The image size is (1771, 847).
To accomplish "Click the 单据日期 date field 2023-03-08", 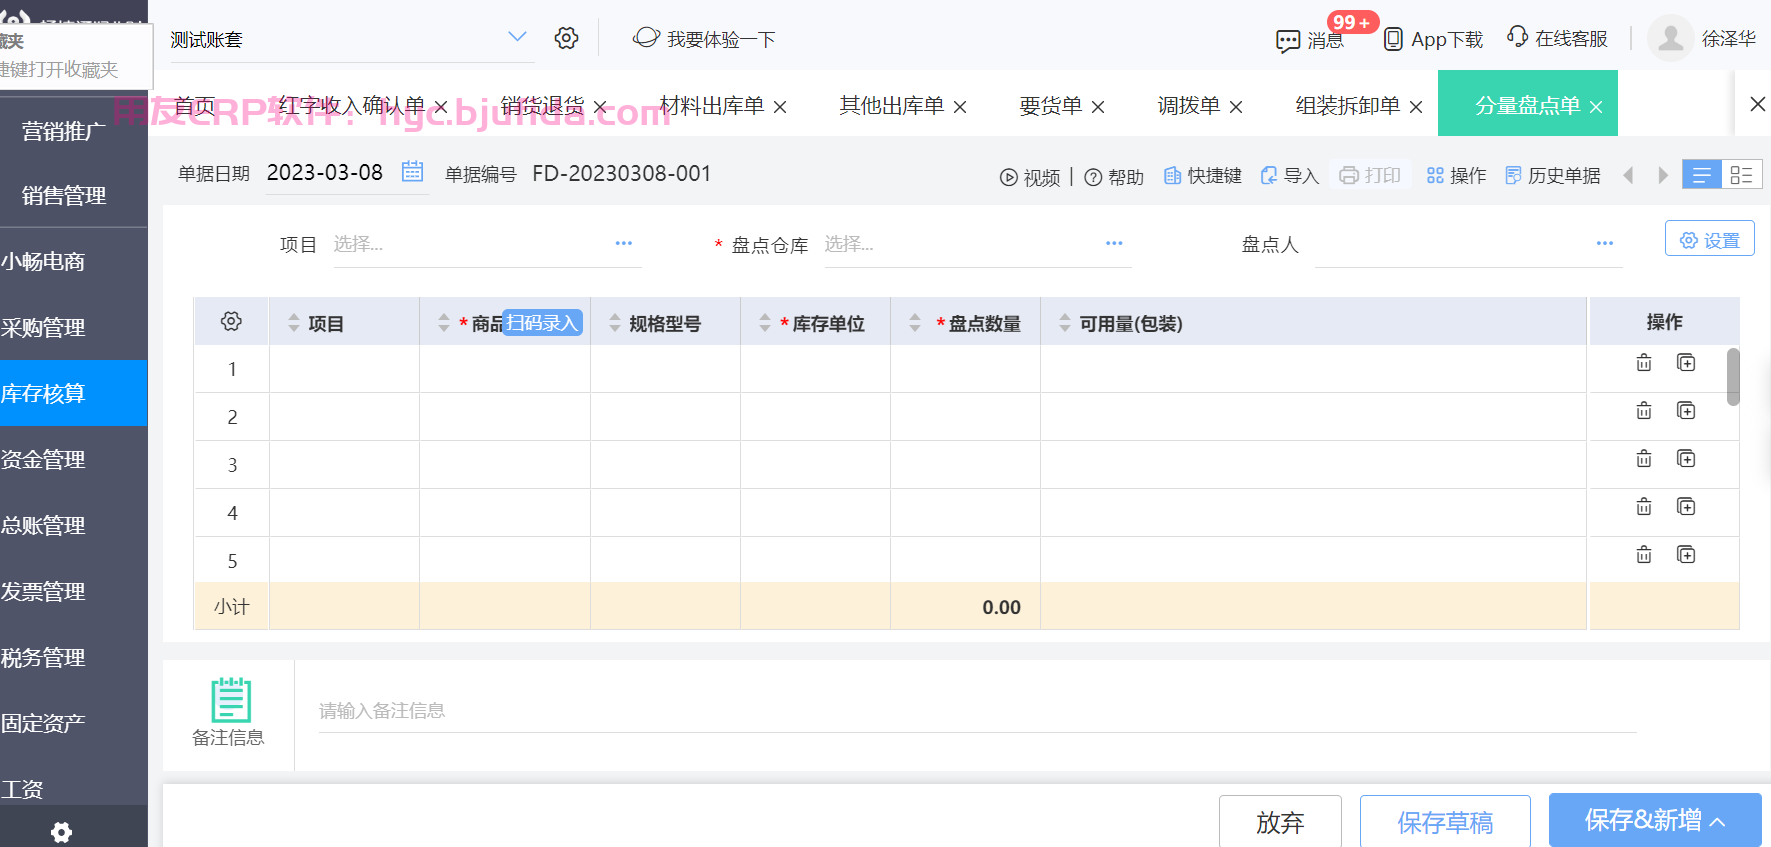I will pyautogui.click(x=325, y=172).
